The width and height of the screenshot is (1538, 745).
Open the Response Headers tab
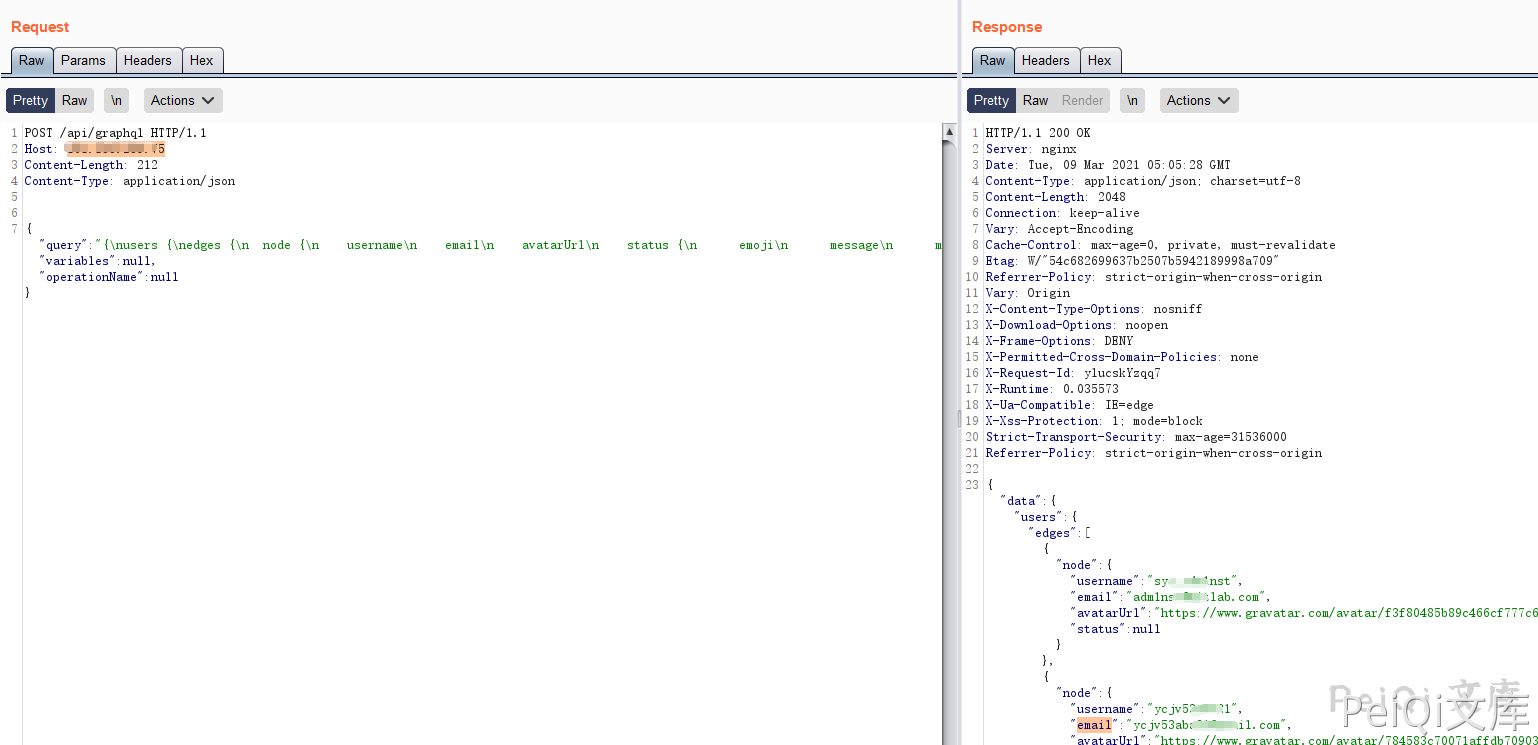1045,60
